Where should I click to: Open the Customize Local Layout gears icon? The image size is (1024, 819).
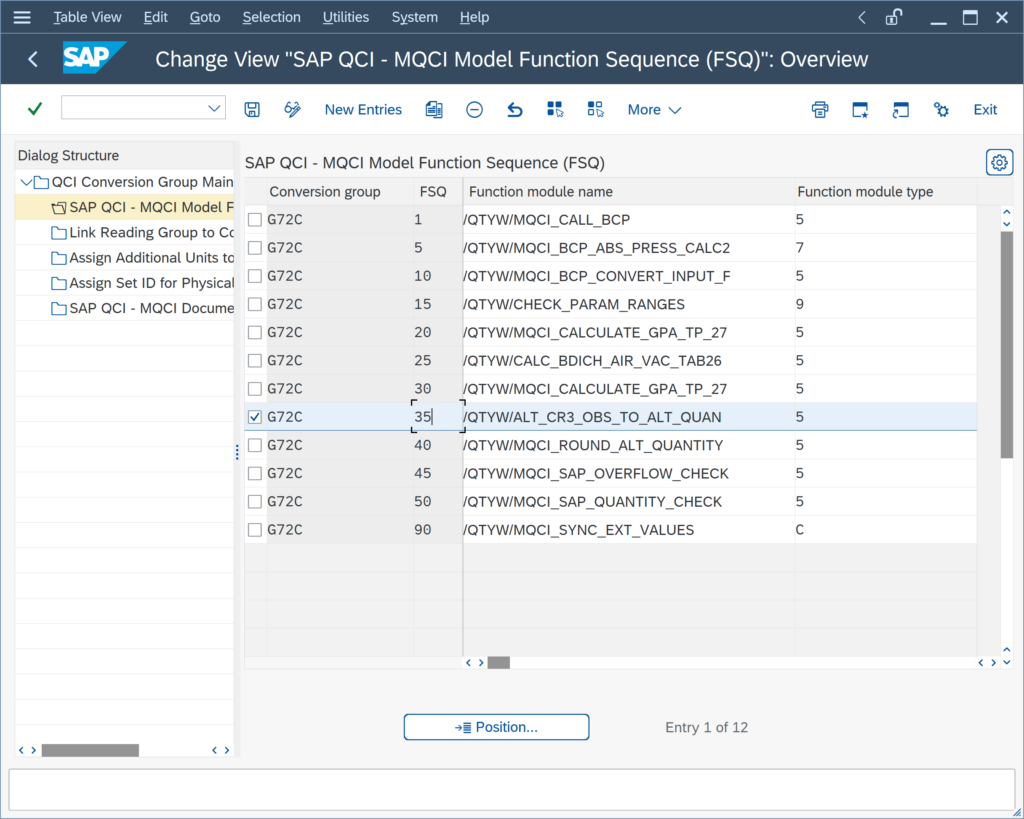tap(941, 110)
